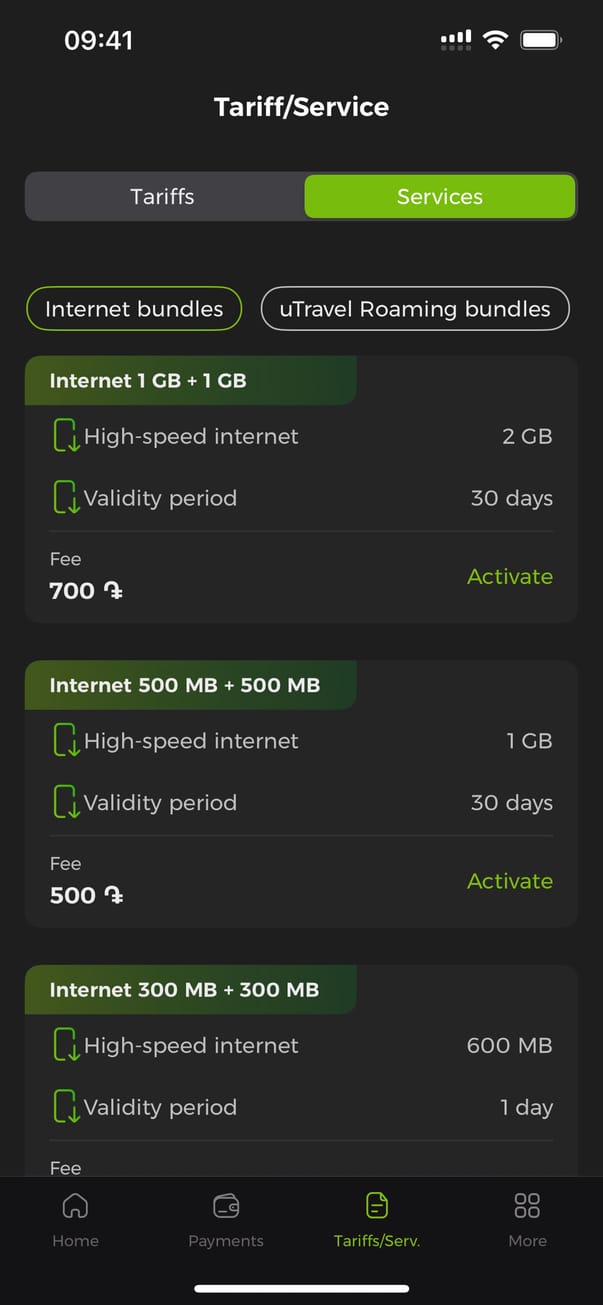The image size is (603, 1305).
Task: Tap high-speed internet icon in 500 MB bundle
Action: pyautogui.click(x=66, y=741)
